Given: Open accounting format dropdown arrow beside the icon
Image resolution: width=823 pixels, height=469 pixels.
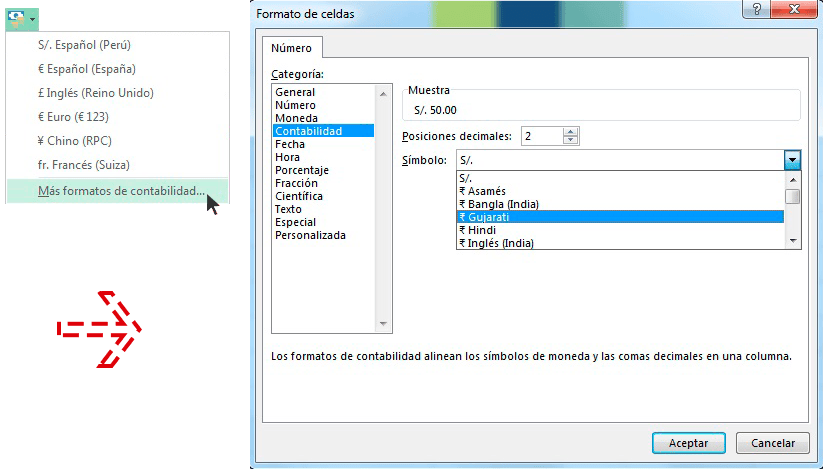Looking at the screenshot, I should pos(33,19).
